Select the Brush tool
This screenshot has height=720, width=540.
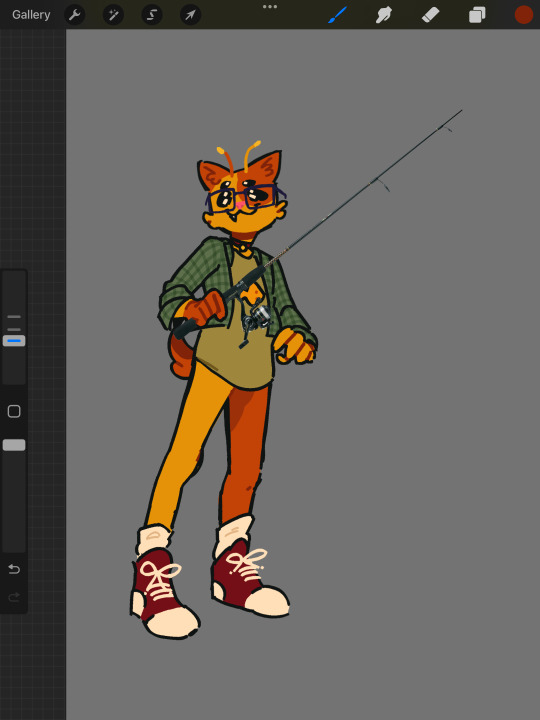click(x=338, y=15)
